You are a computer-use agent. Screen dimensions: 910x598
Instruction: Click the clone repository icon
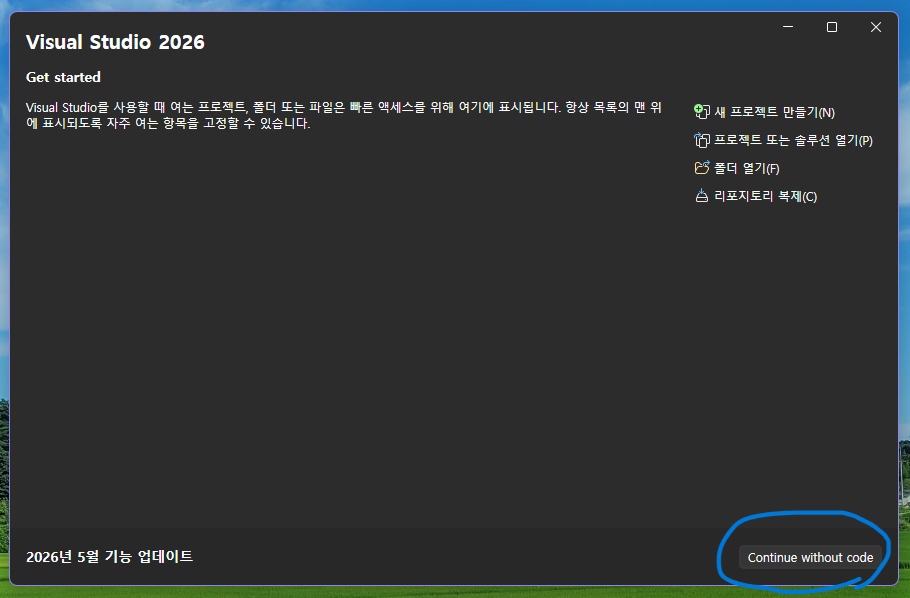[x=702, y=196]
